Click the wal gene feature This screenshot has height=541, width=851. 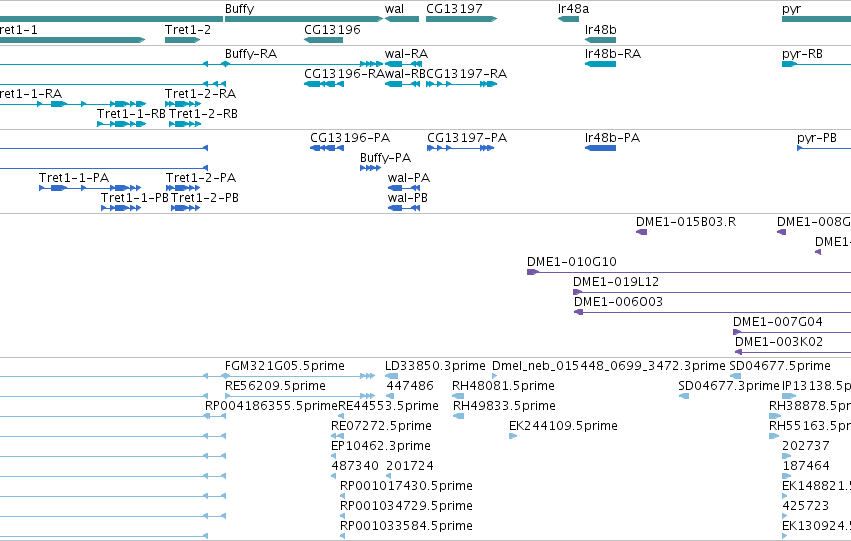coord(402,19)
